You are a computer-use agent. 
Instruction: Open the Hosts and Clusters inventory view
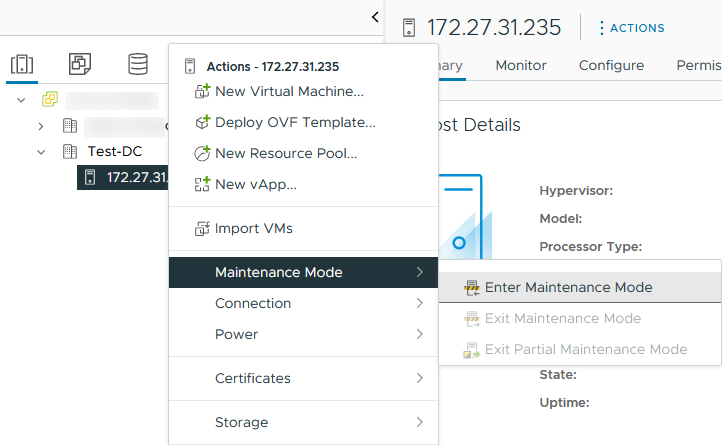coord(22,64)
